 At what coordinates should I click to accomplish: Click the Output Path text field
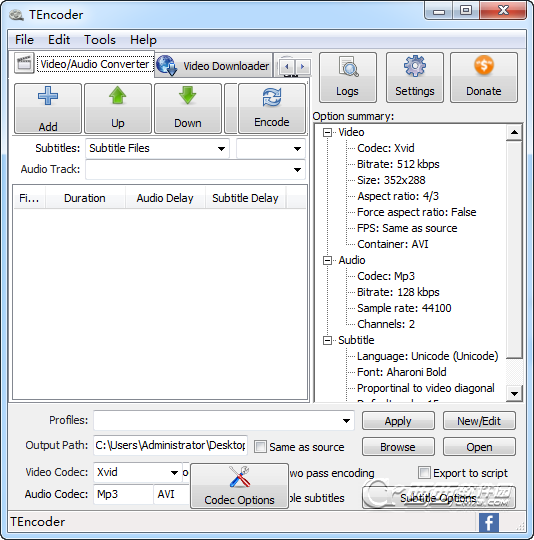click(x=170, y=445)
